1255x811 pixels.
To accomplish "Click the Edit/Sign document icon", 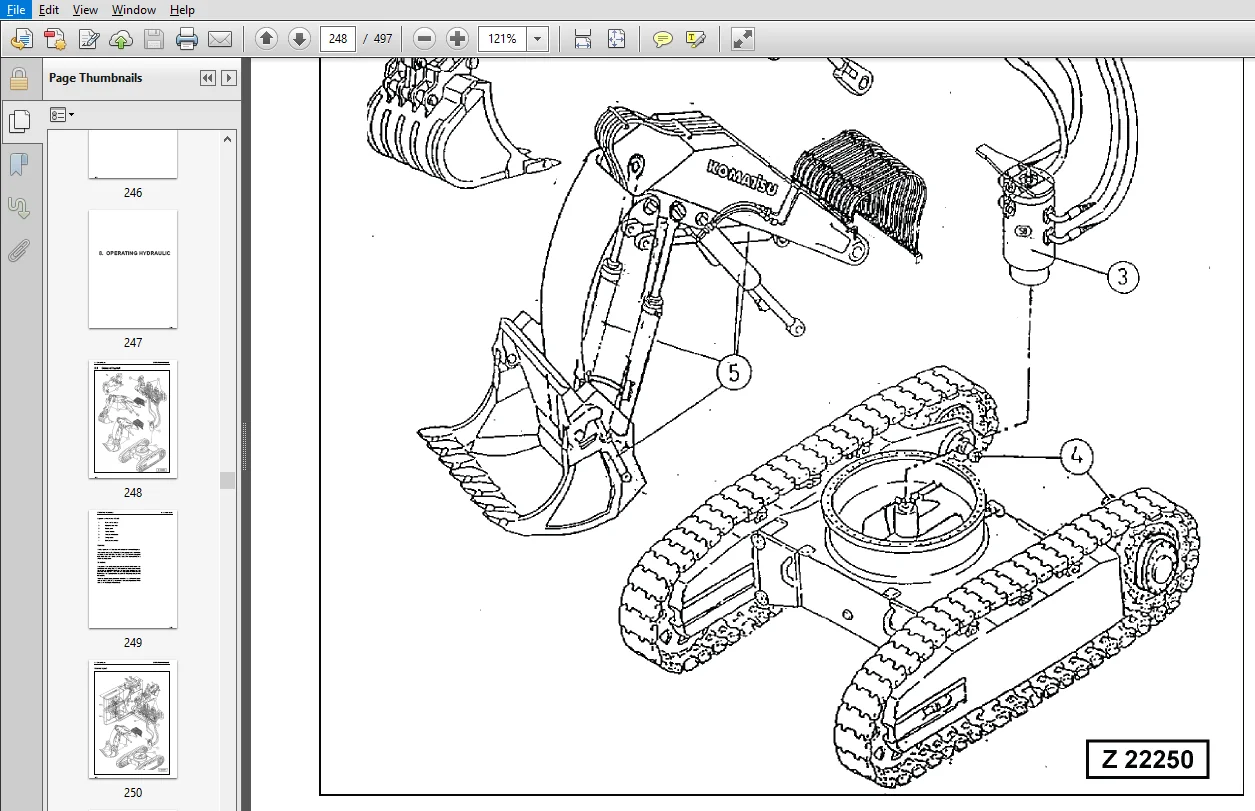I will [x=88, y=39].
